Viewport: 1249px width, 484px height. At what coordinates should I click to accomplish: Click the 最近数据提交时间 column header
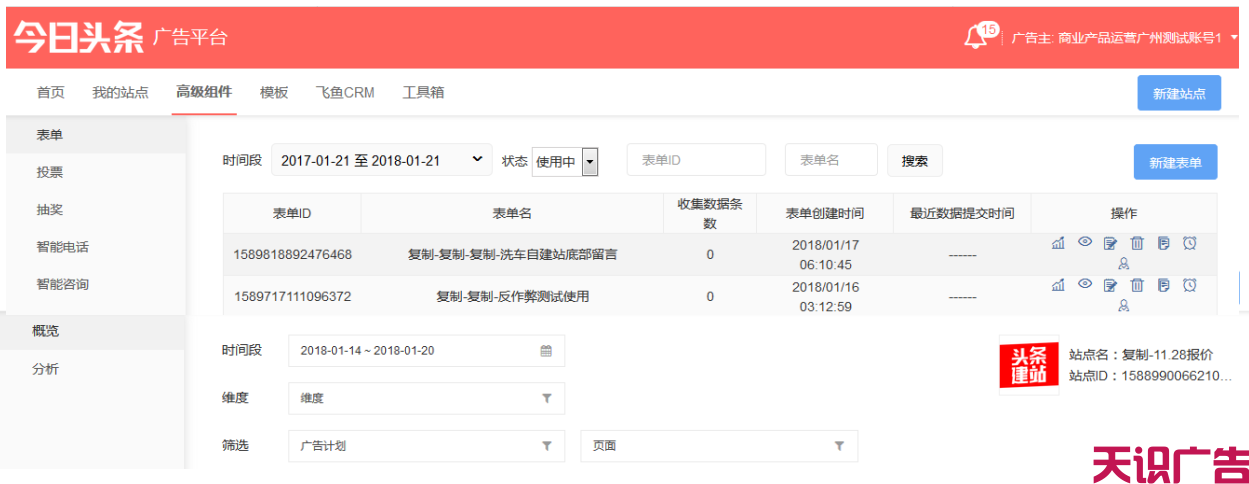click(x=962, y=213)
